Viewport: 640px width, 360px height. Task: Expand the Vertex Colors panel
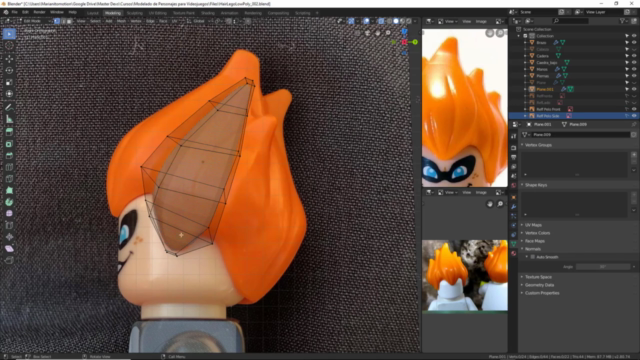pos(522,233)
